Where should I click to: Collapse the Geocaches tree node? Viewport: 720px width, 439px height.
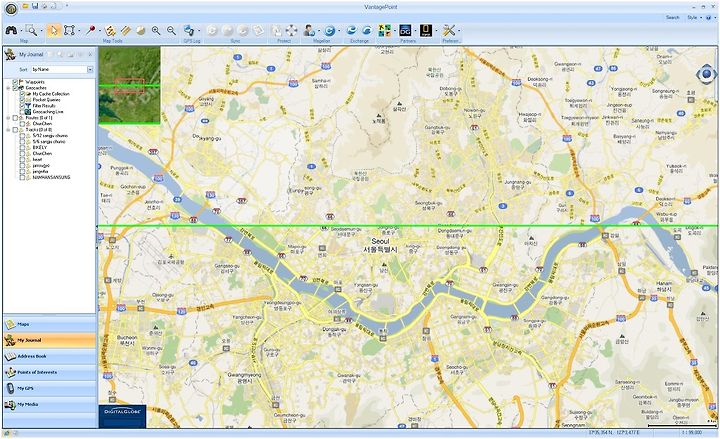8,88
